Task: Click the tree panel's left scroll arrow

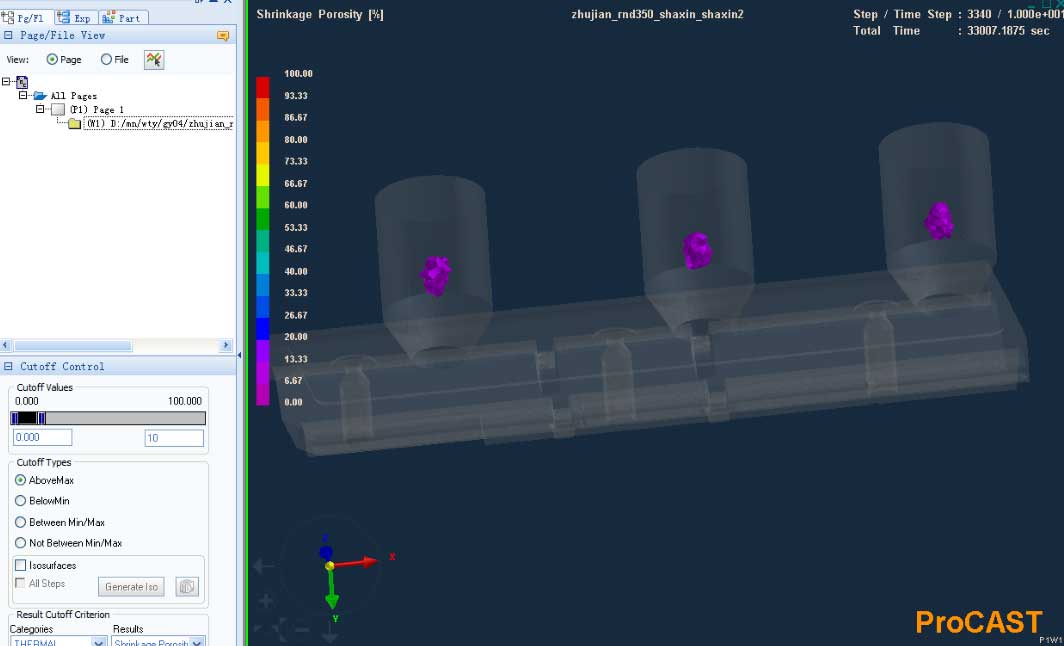Action: (x=7, y=346)
